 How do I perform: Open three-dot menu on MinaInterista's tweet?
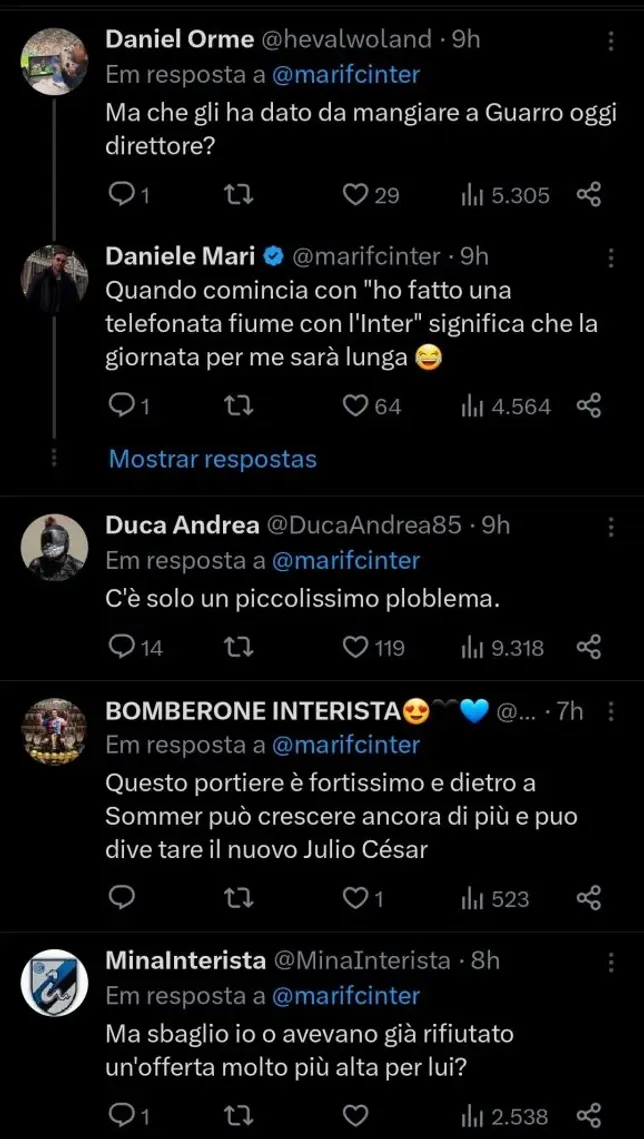click(612, 962)
